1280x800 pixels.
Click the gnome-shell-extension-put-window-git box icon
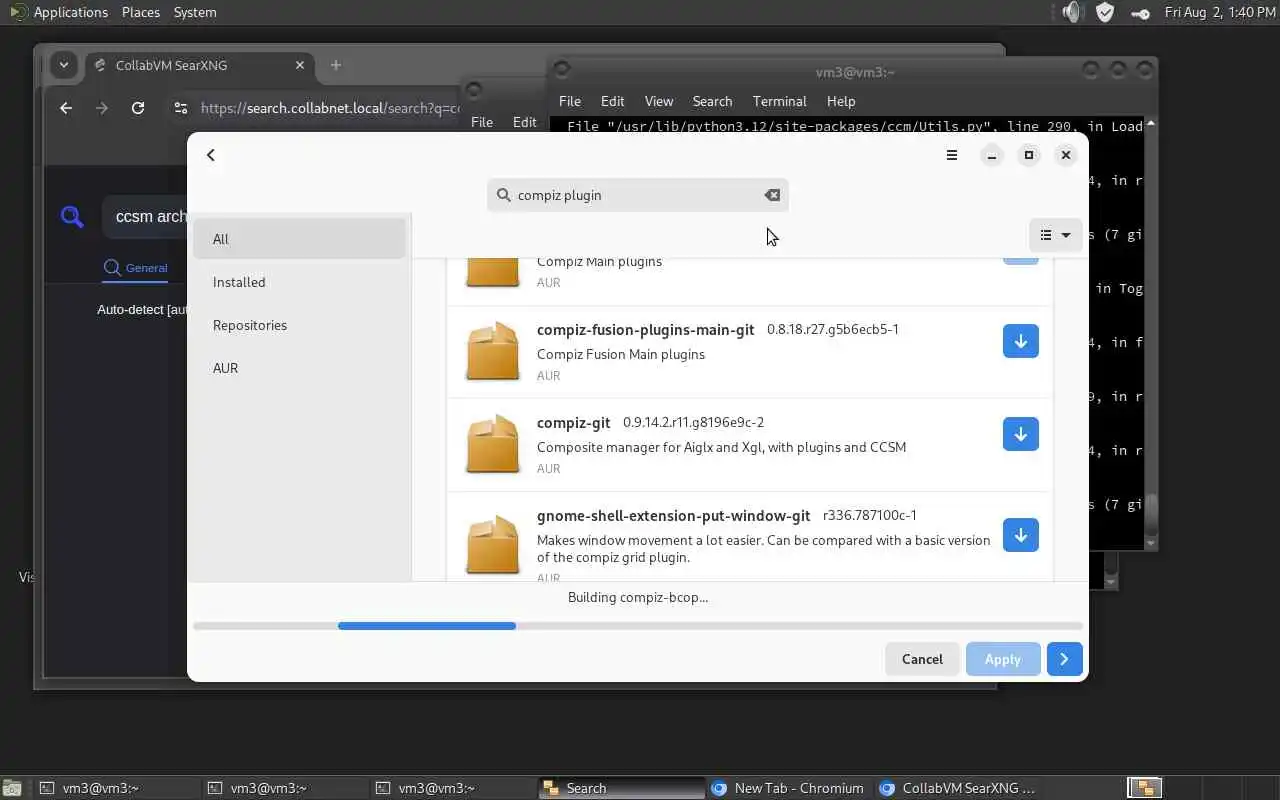click(493, 544)
